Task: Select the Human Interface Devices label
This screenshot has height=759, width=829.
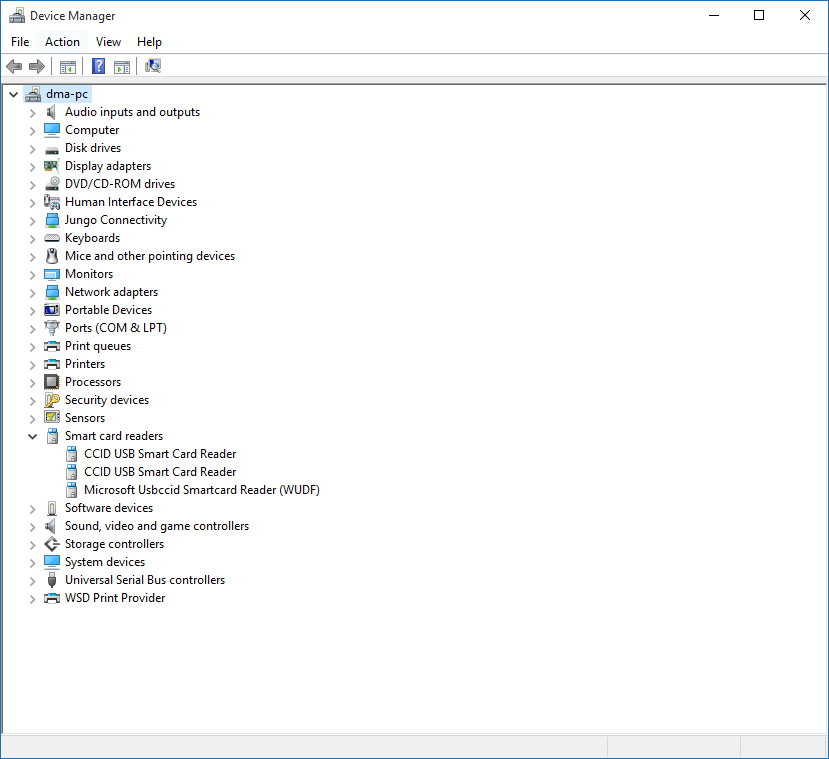Action: (131, 202)
